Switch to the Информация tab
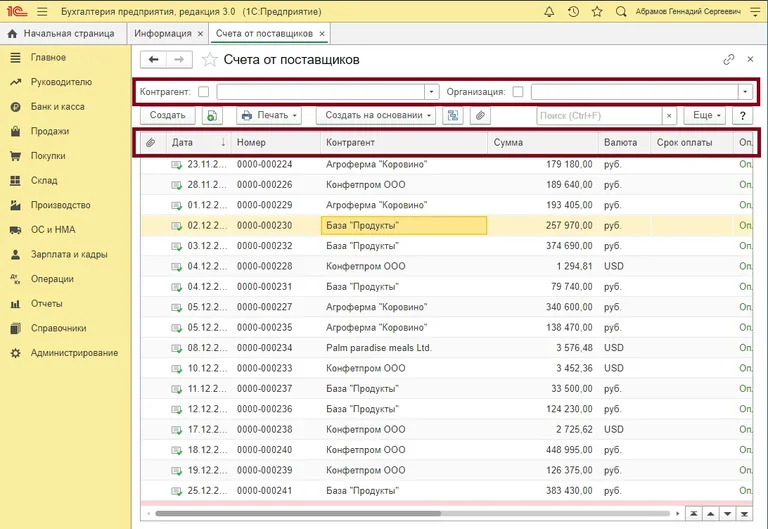Viewport: 768px width, 529px height. (162, 33)
